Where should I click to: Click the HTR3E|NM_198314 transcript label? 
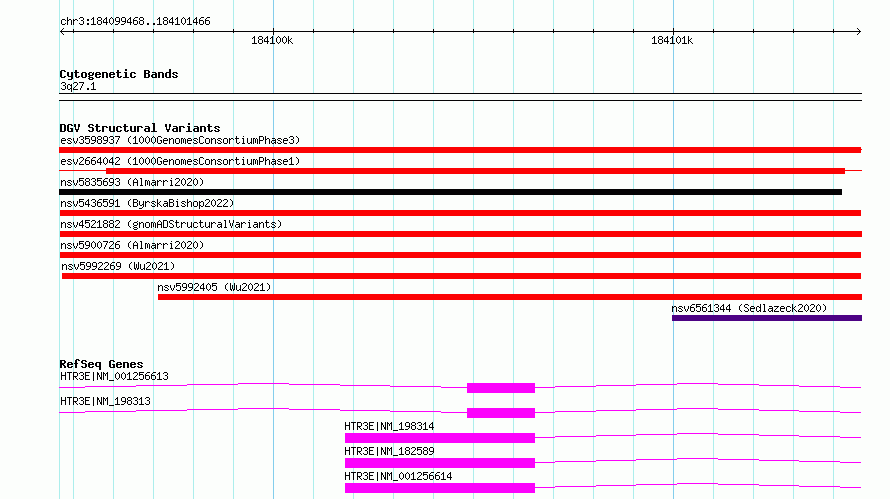[389, 426]
